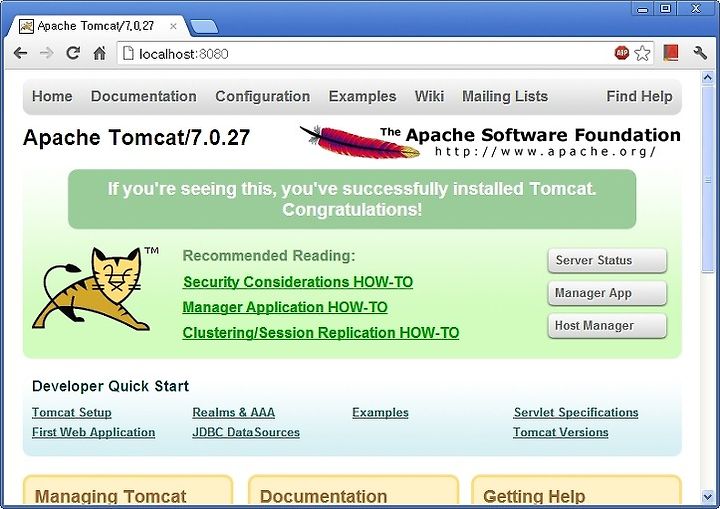Click the Manager App button

coord(607,293)
